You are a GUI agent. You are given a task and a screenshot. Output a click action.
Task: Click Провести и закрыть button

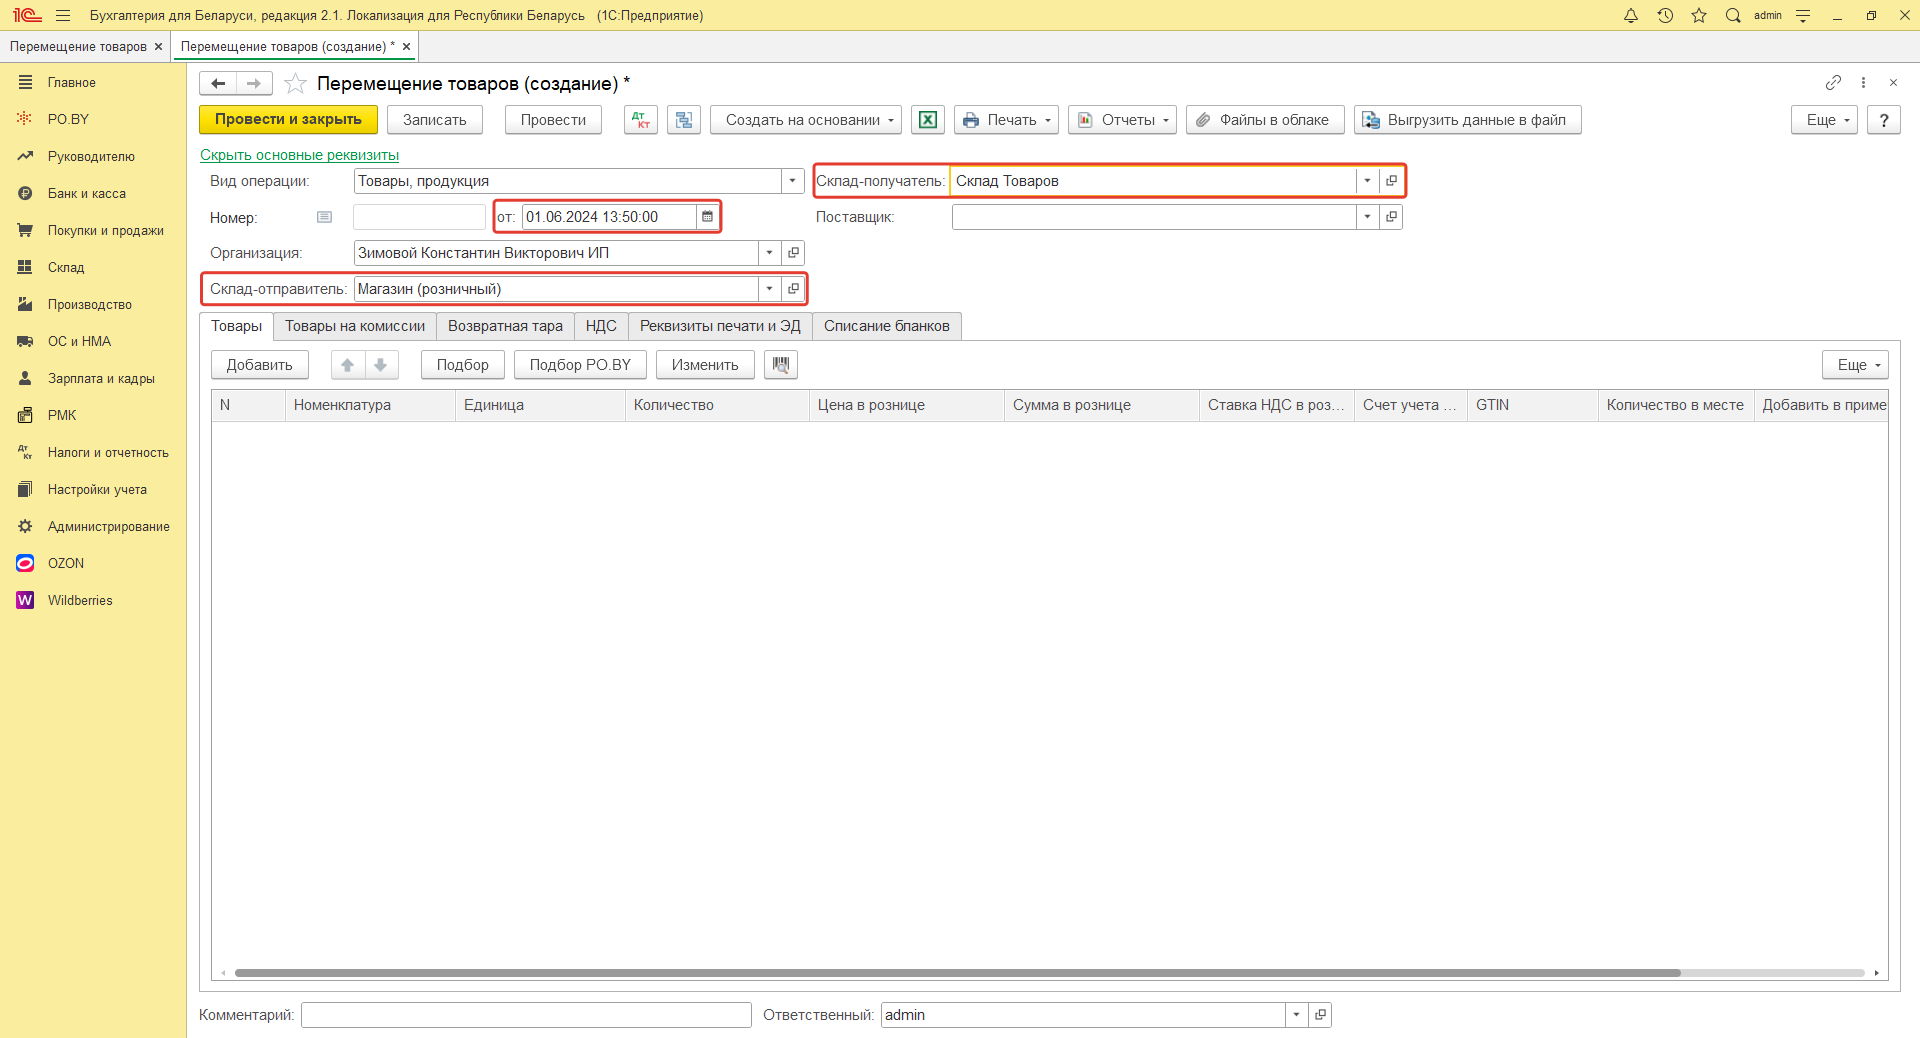click(x=288, y=120)
